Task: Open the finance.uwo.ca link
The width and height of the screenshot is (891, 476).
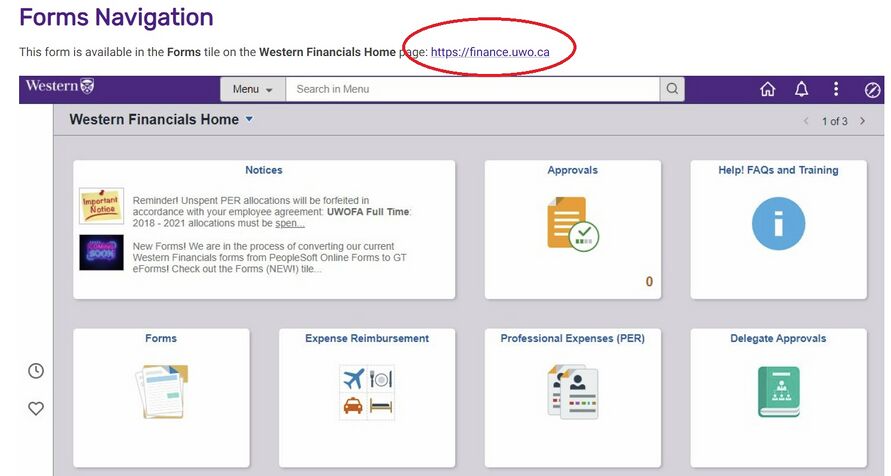Action: coord(490,52)
